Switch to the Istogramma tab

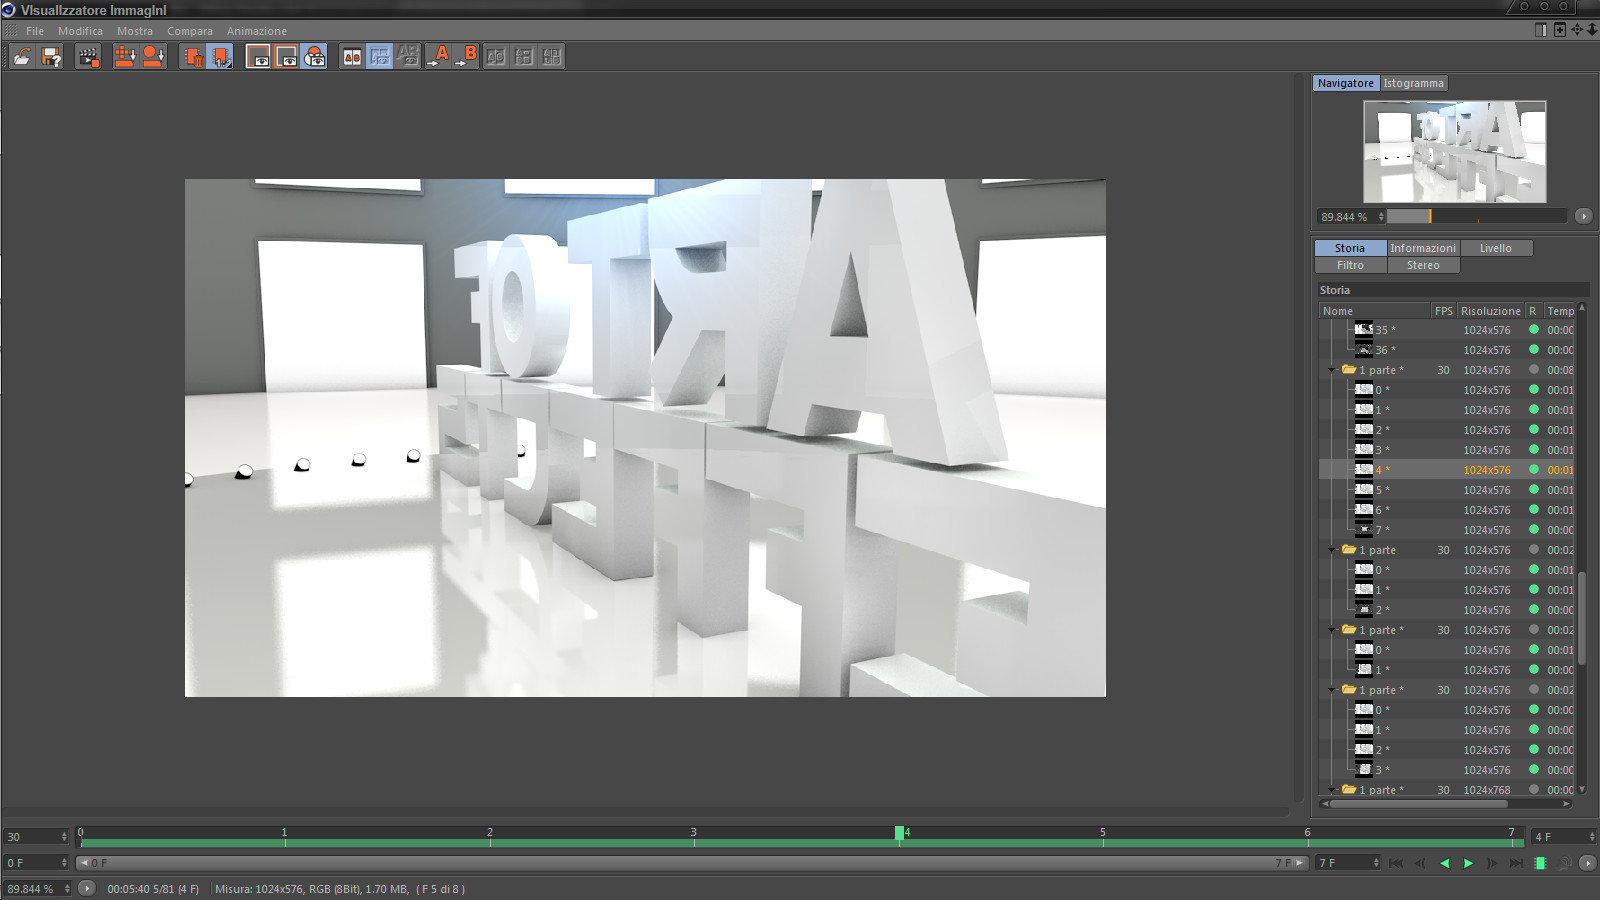pos(1414,83)
